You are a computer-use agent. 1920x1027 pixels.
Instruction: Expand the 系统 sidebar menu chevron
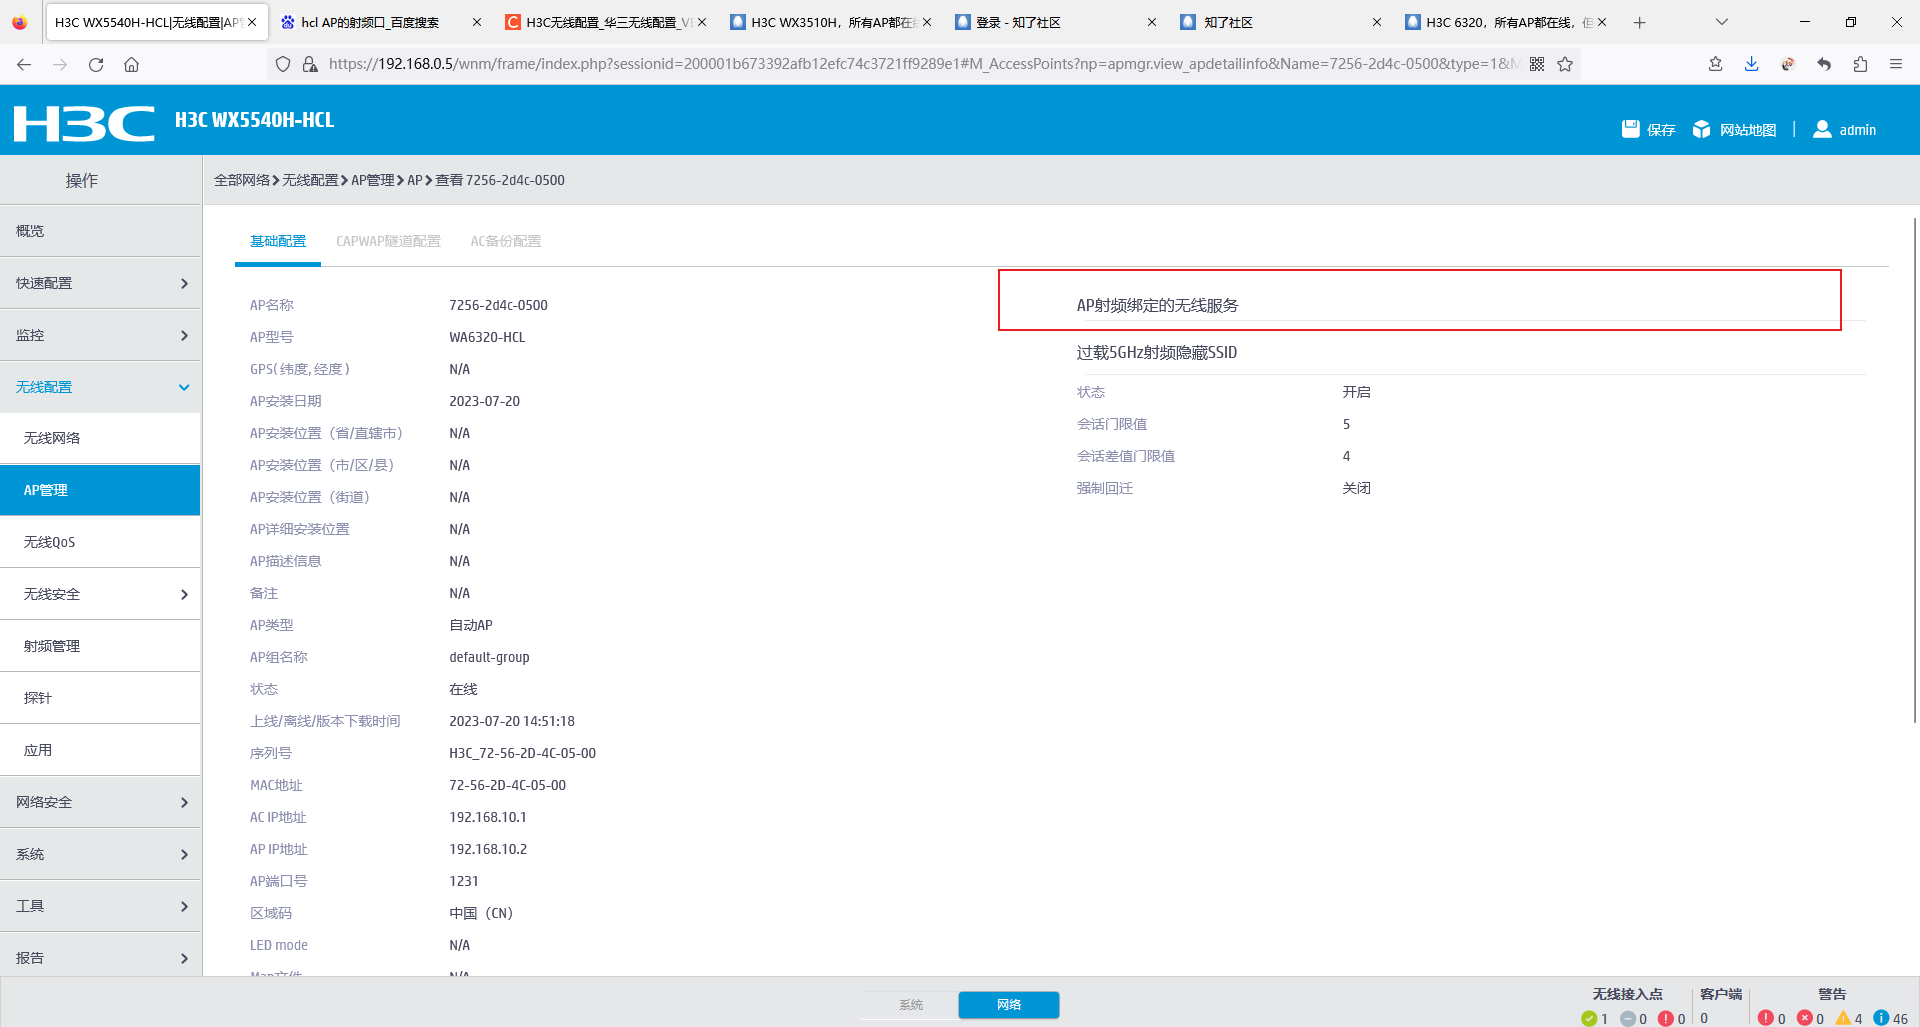[x=184, y=854]
